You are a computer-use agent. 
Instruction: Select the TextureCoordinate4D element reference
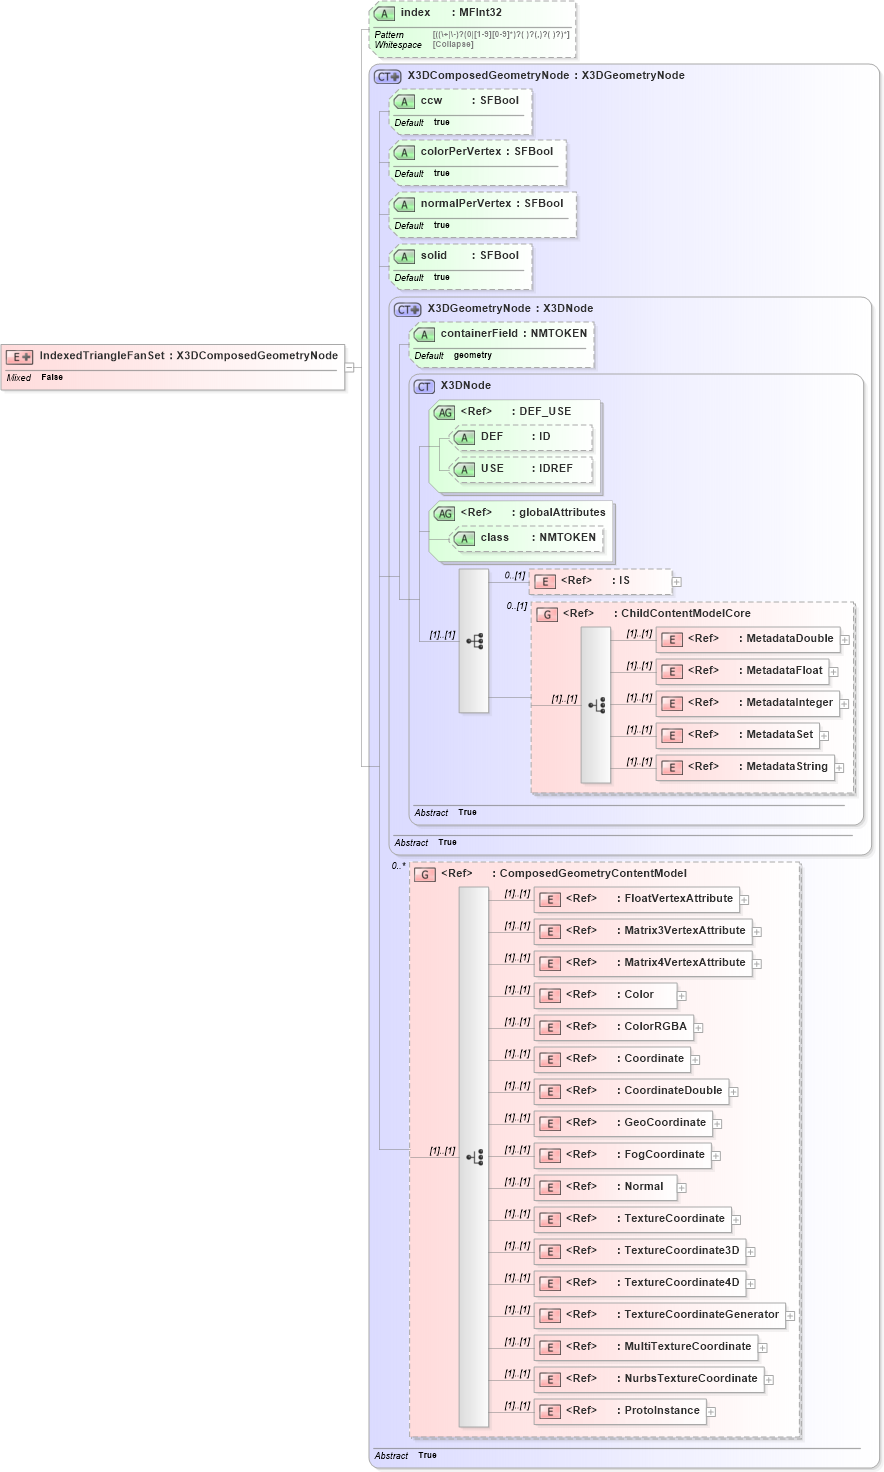[640, 1283]
